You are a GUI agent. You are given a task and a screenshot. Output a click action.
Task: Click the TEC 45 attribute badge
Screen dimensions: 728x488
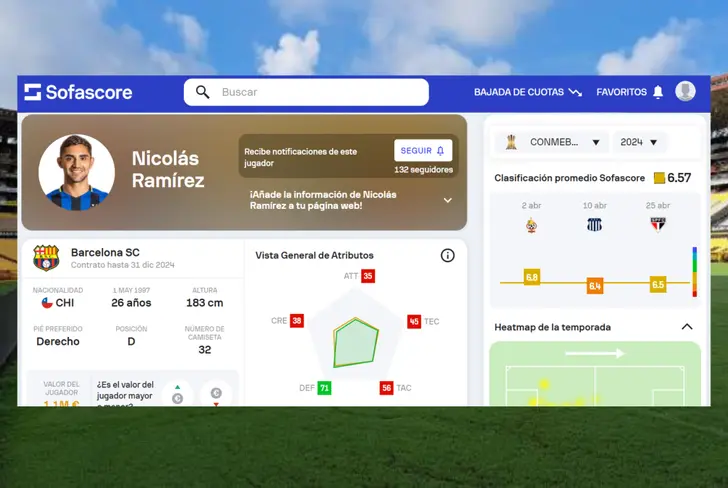(414, 321)
